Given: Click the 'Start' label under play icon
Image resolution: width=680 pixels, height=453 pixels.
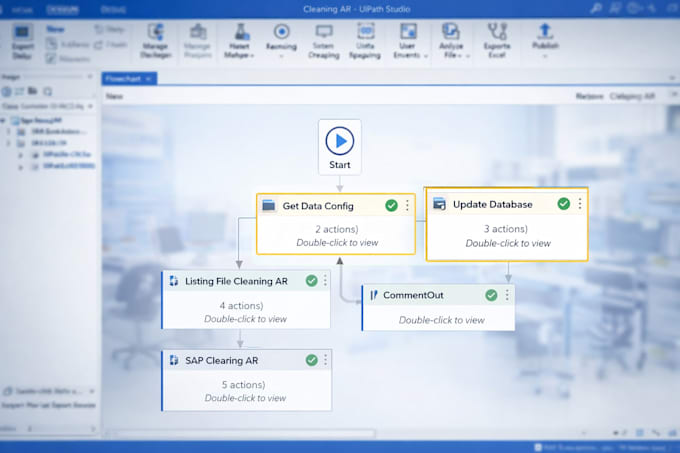Looking at the screenshot, I should pos(340,165).
